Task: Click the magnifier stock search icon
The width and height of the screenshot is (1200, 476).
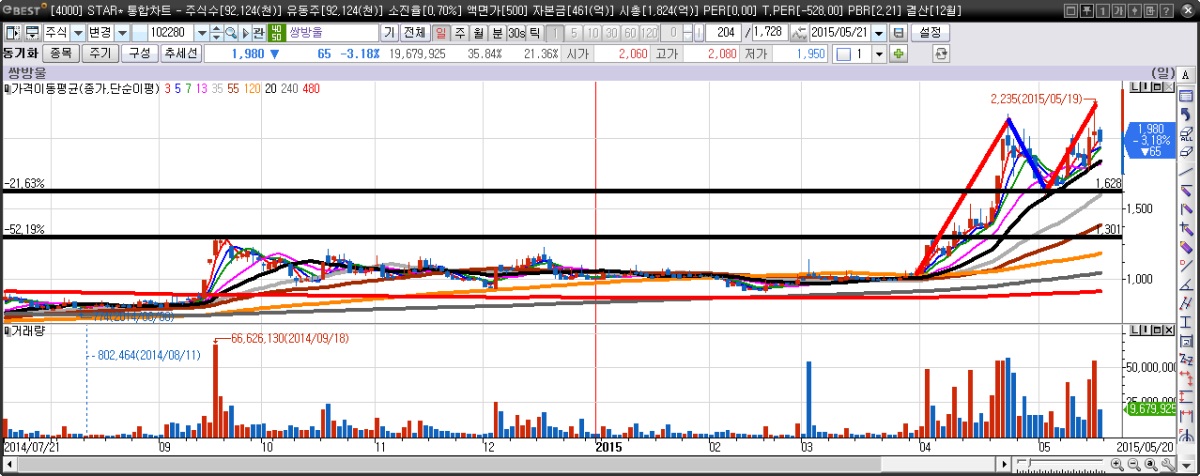Action: 232,33
